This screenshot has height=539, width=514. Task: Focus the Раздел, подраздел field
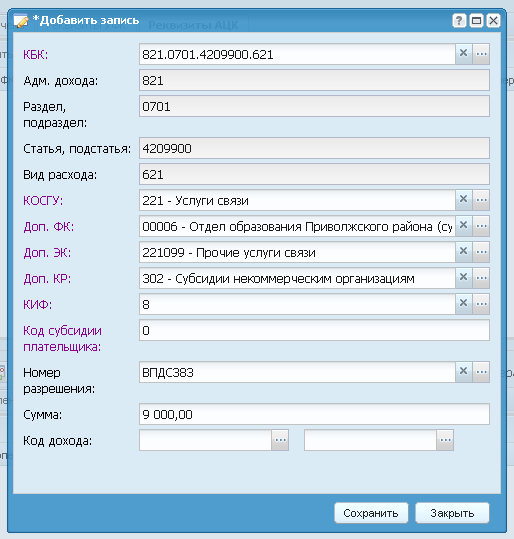pos(314,106)
